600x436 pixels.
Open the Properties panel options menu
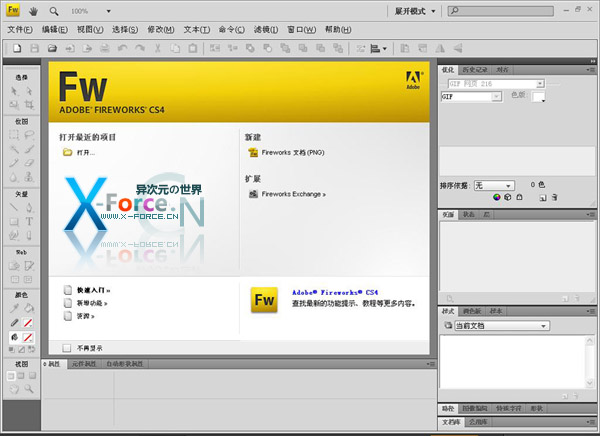tap(430, 364)
